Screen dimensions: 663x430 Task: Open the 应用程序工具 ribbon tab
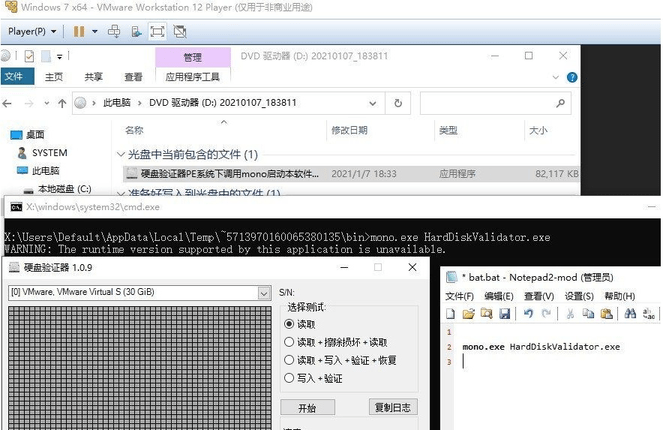click(192, 77)
